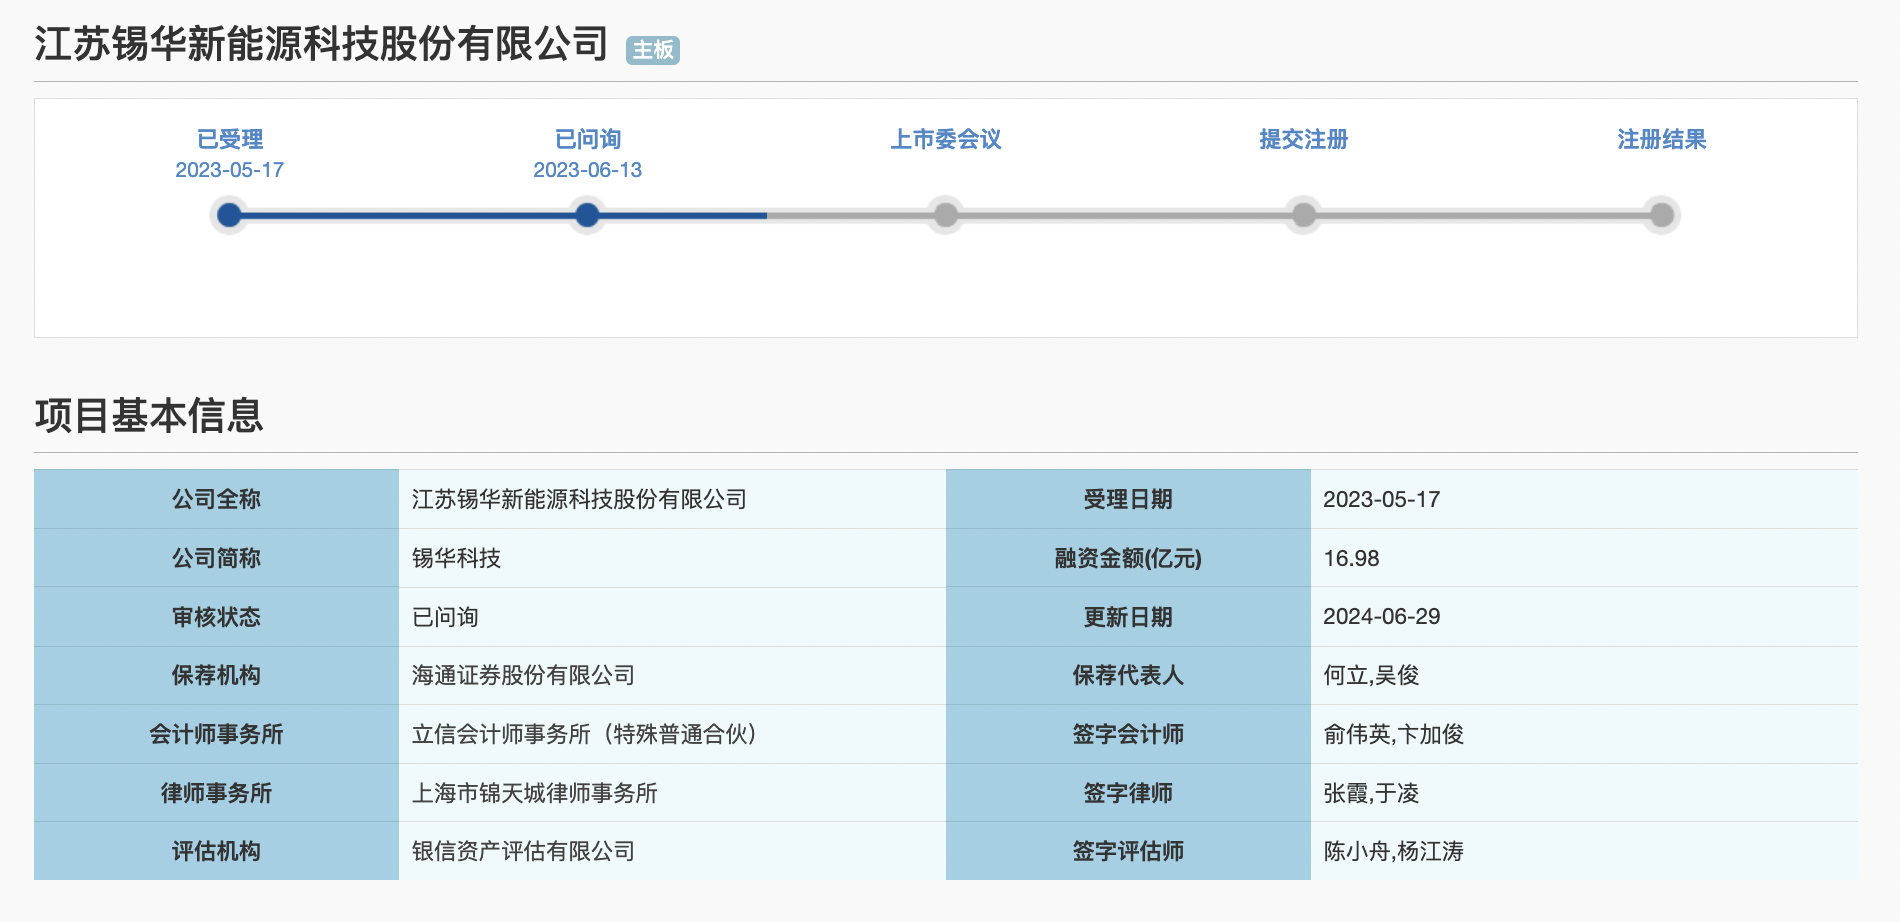Click the 上海市锦天城律师事务所 entry
The width and height of the screenshot is (1900, 922).
click(540, 793)
